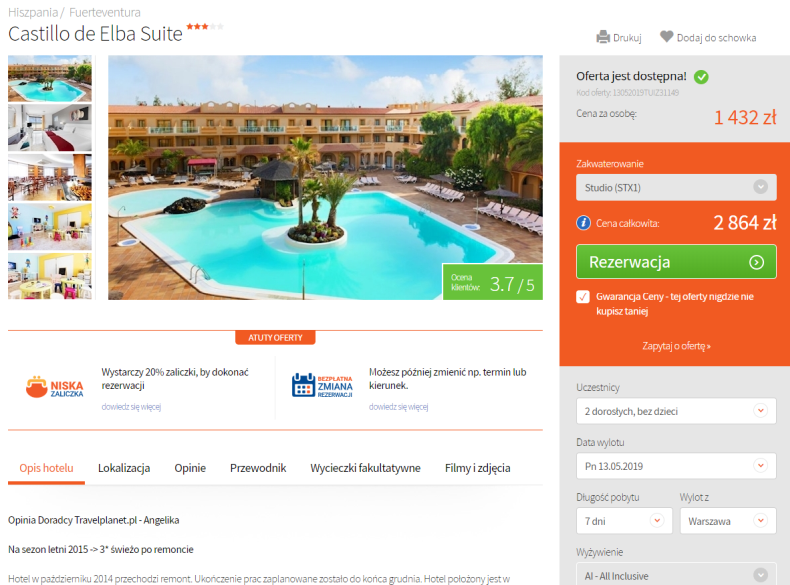Screen dimensions: 790x585
Task: Expand the Długość pobytu 7 dni dropdown
Action: [624, 521]
